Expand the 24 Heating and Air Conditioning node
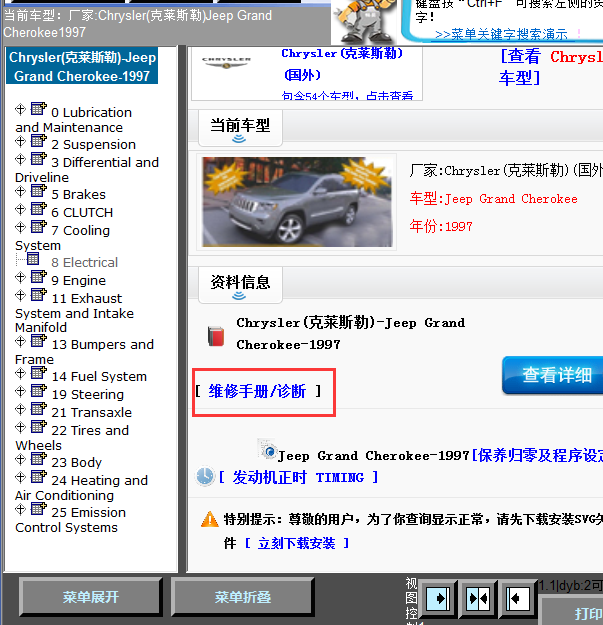 [20, 477]
